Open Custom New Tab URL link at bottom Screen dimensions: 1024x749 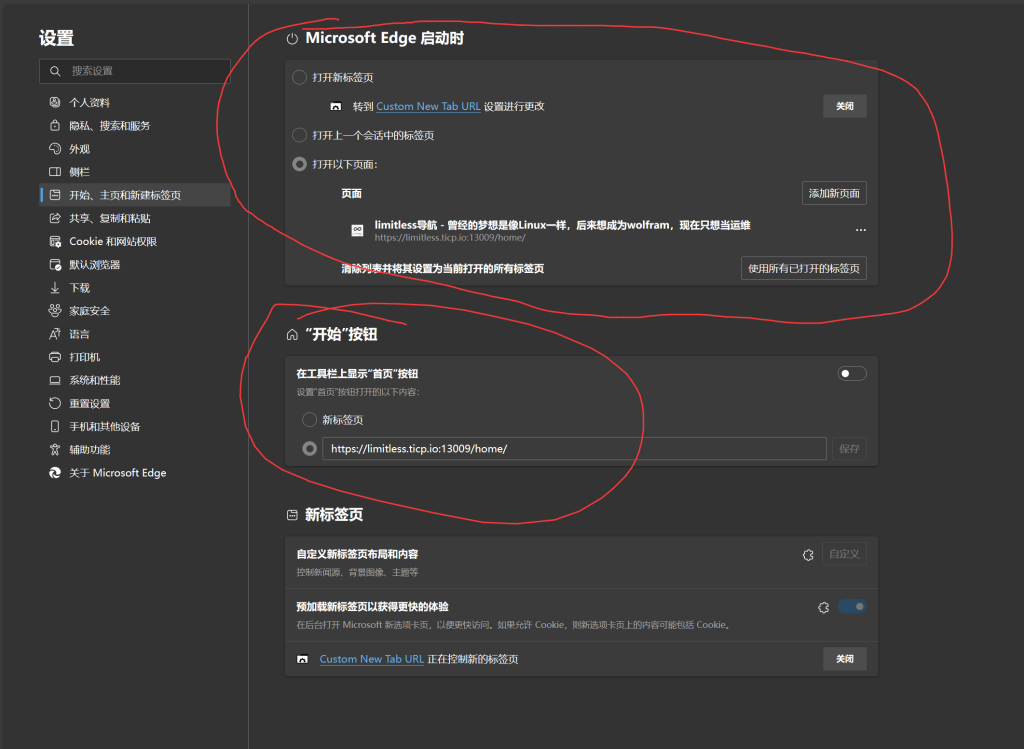click(x=372, y=660)
